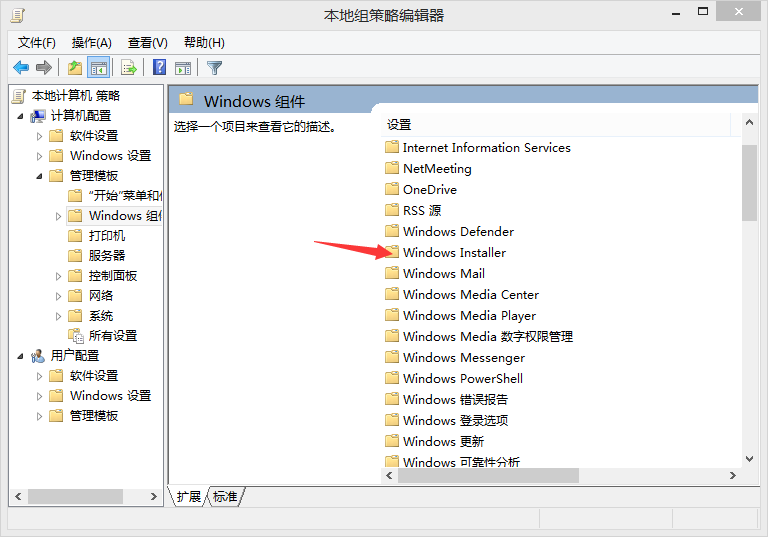Viewport: 768px width, 537px height.
Task: Click the Forward arrow toolbar icon
Action: [x=44, y=67]
